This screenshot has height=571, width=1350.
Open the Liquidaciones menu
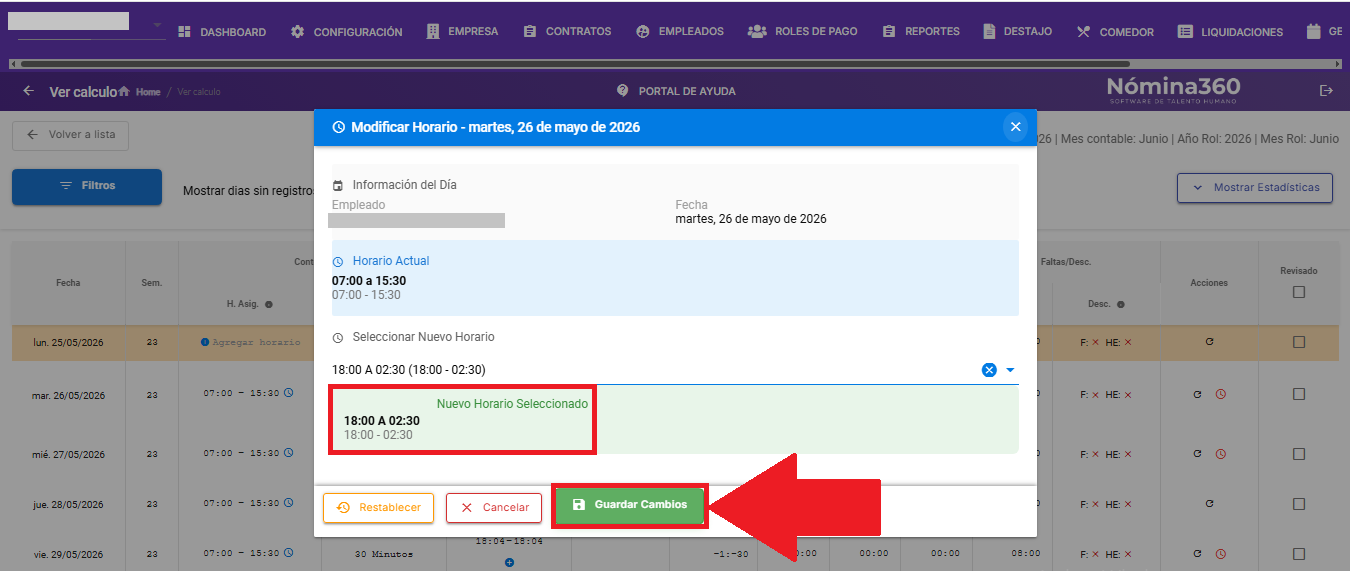pyautogui.click(x=1230, y=32)
